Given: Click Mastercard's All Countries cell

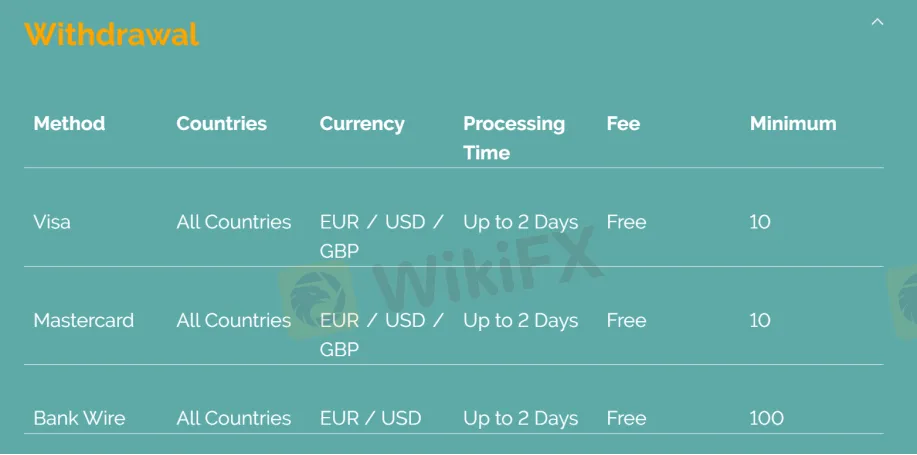Looking at the screenshot, I should coord(234,320).
